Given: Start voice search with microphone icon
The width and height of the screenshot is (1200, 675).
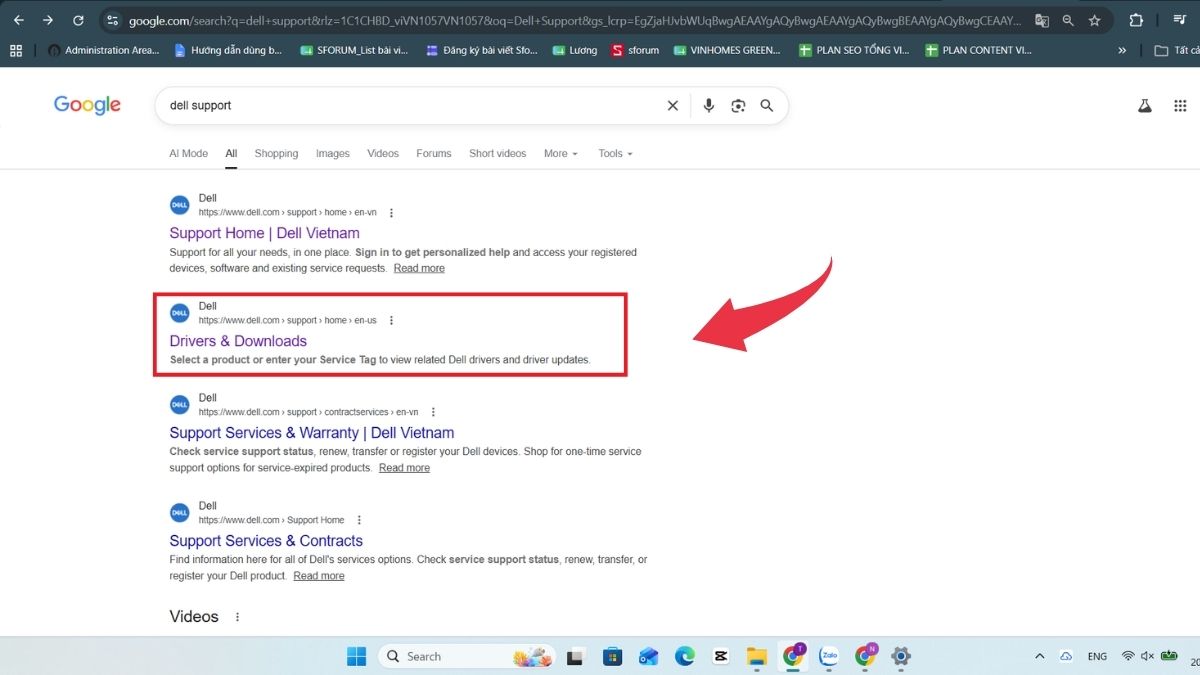Looking at the screenshot, I should tap(709, 105).
